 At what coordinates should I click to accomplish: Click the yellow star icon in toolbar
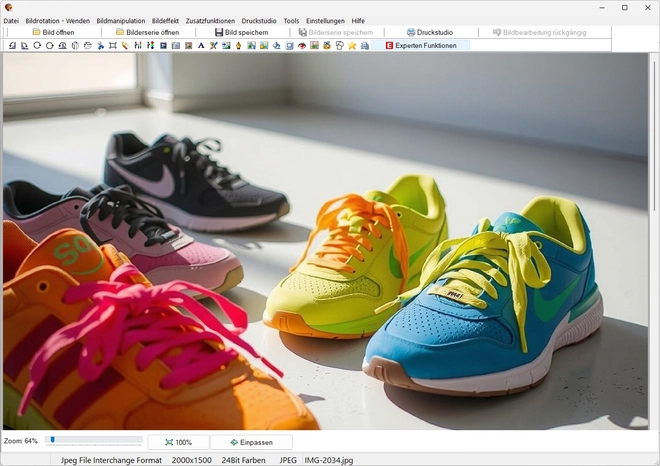[352, 45]
